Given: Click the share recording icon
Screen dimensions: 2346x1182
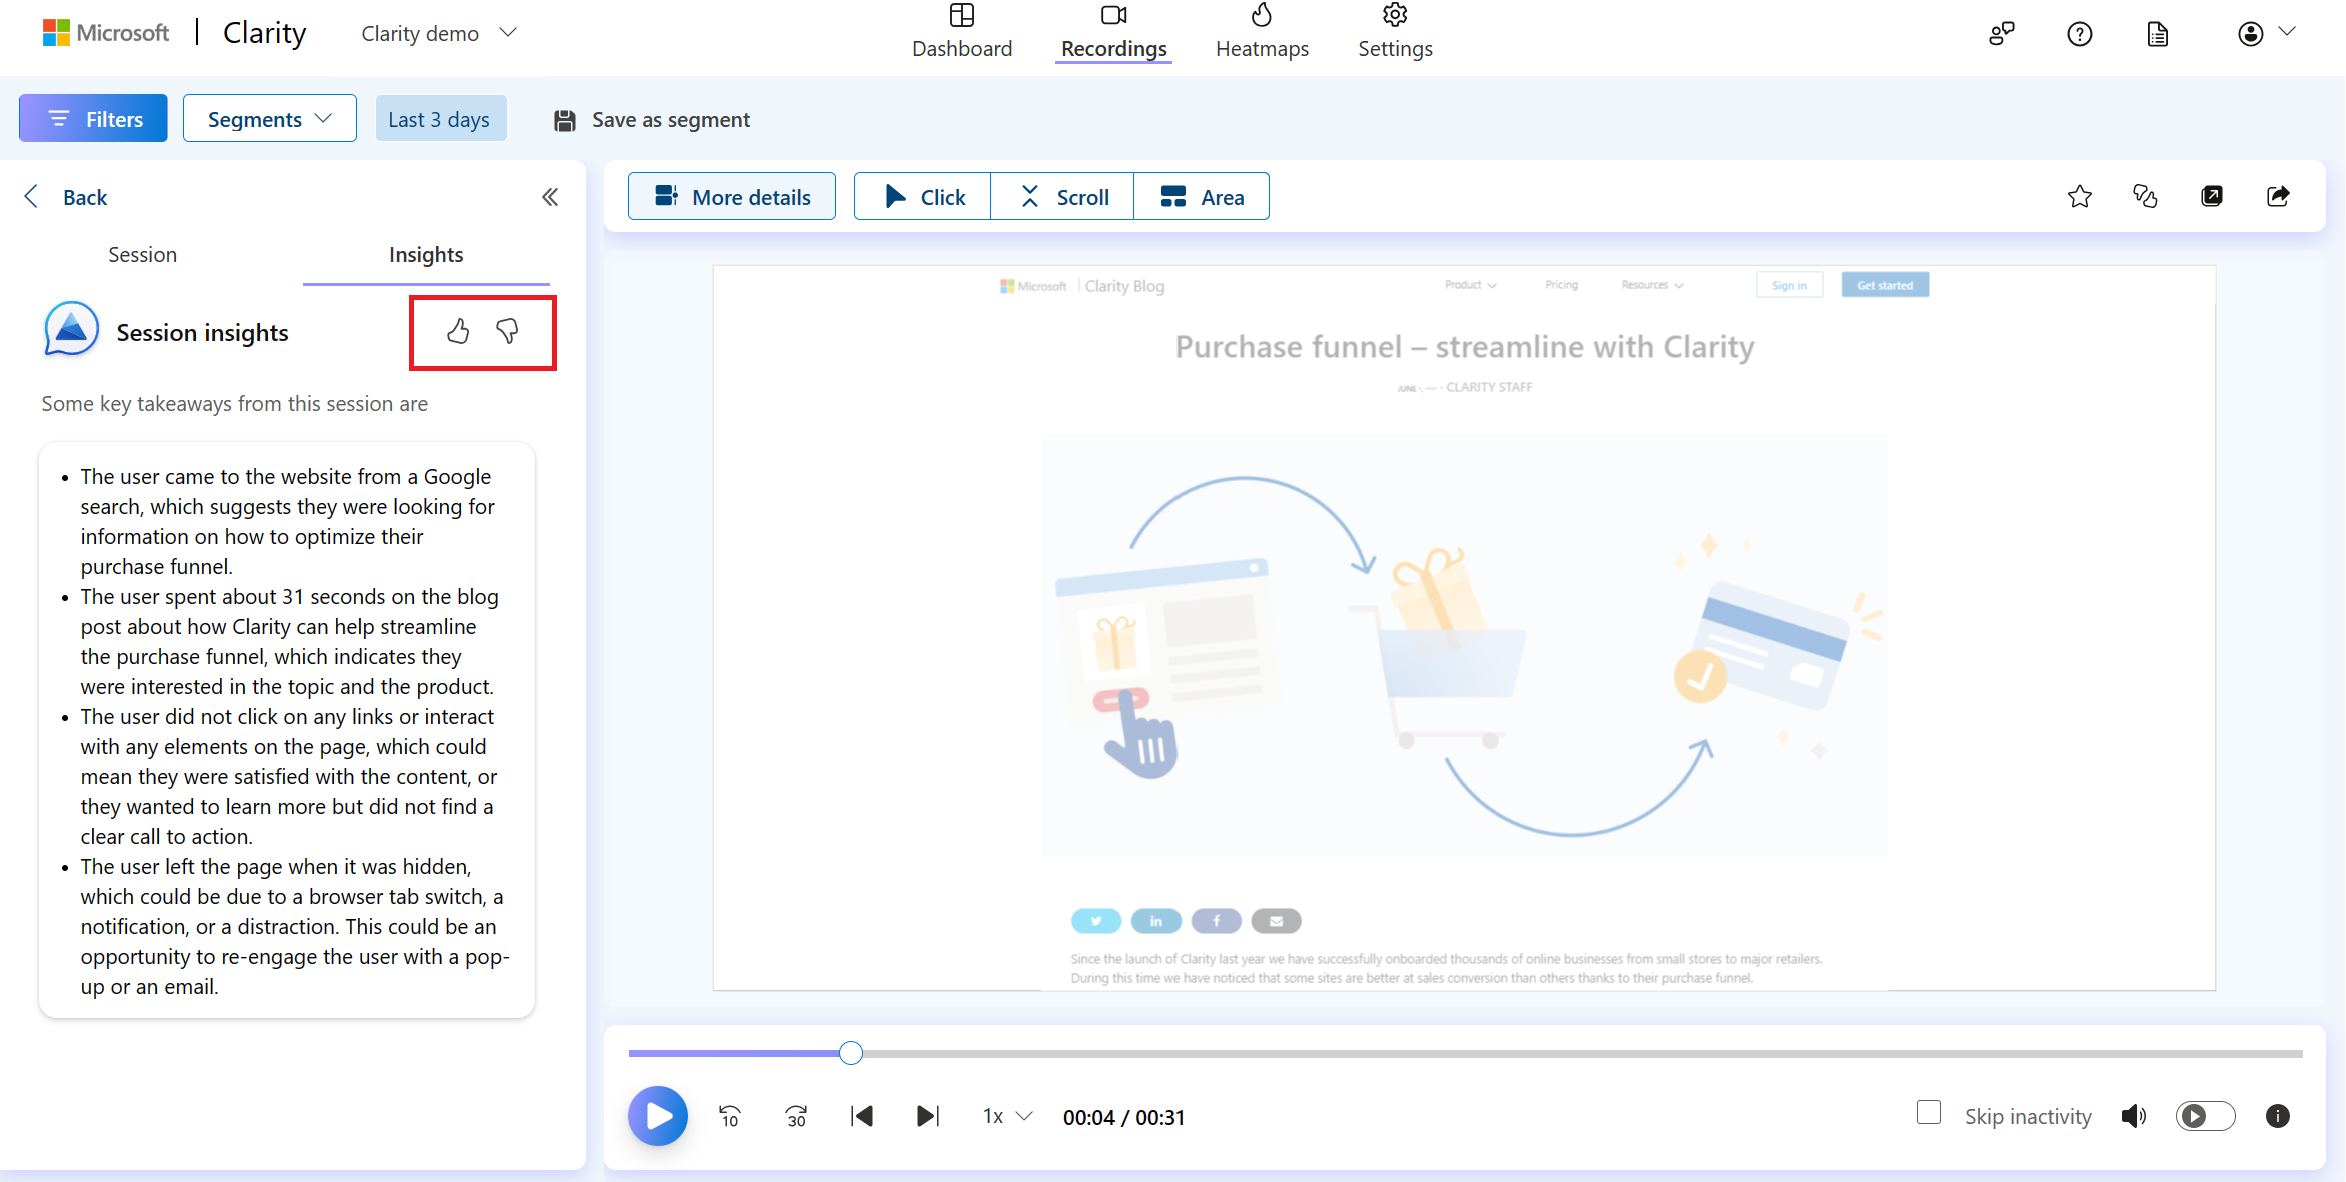Looking at the screenshot, I should pyautogui.click(x=2278, y=197).
